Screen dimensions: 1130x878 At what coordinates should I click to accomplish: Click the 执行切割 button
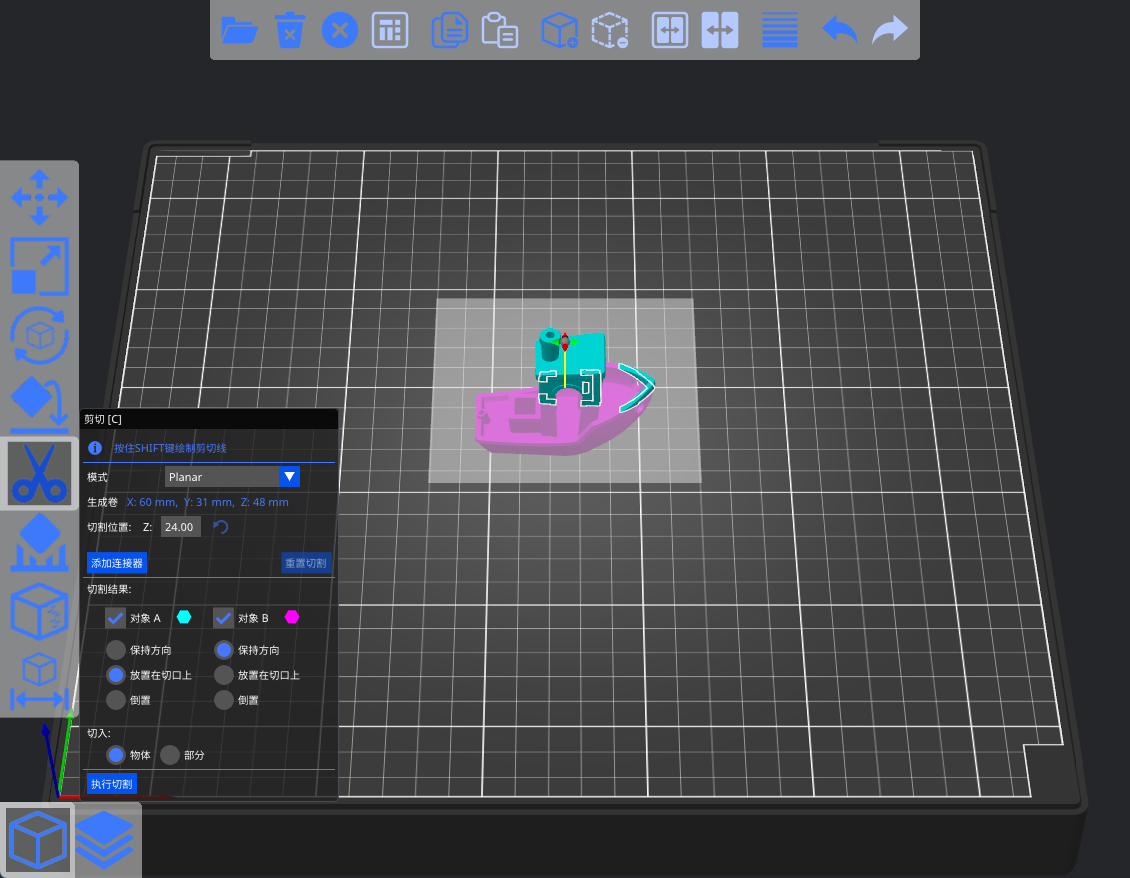(x=112, y=784)
